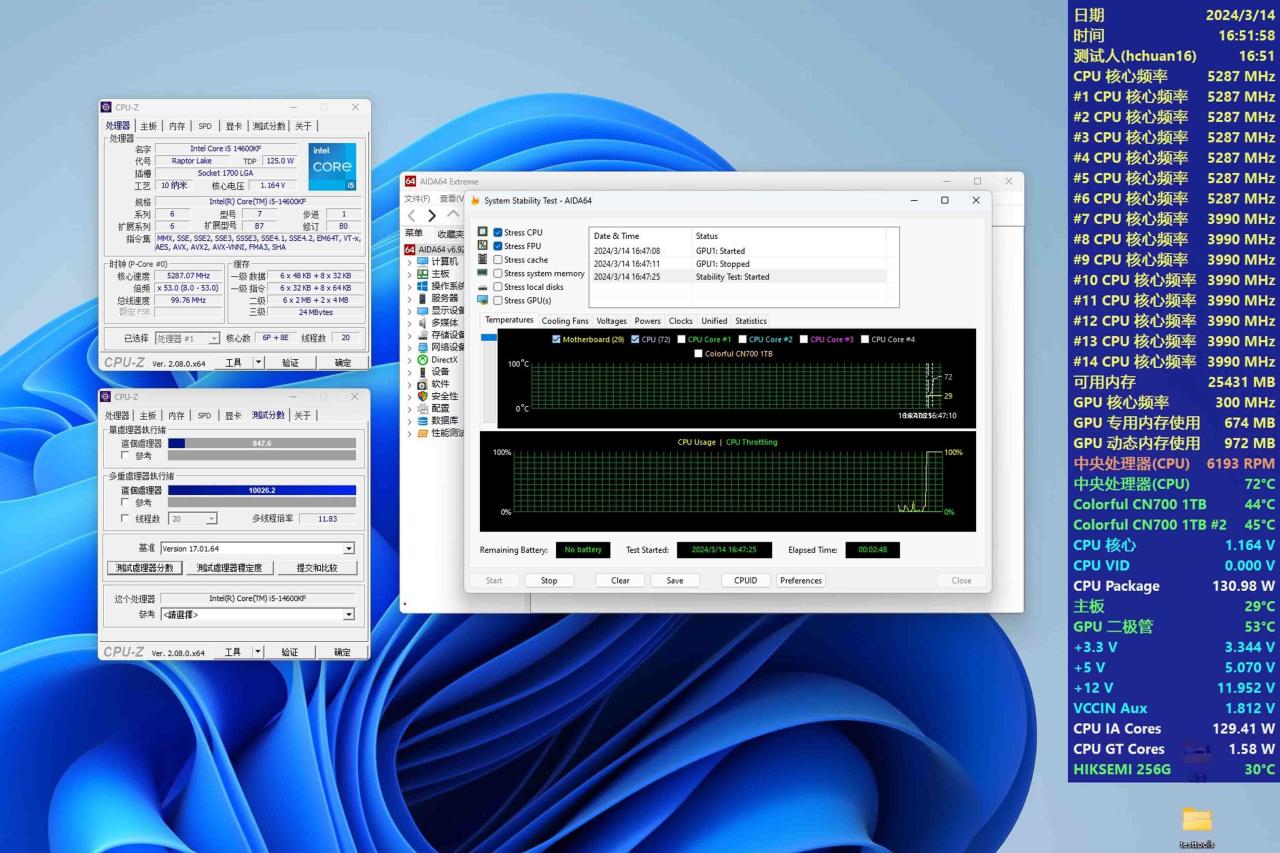
Task: Open the 基准 benchmark version dropdown
Action: (348, 549)
